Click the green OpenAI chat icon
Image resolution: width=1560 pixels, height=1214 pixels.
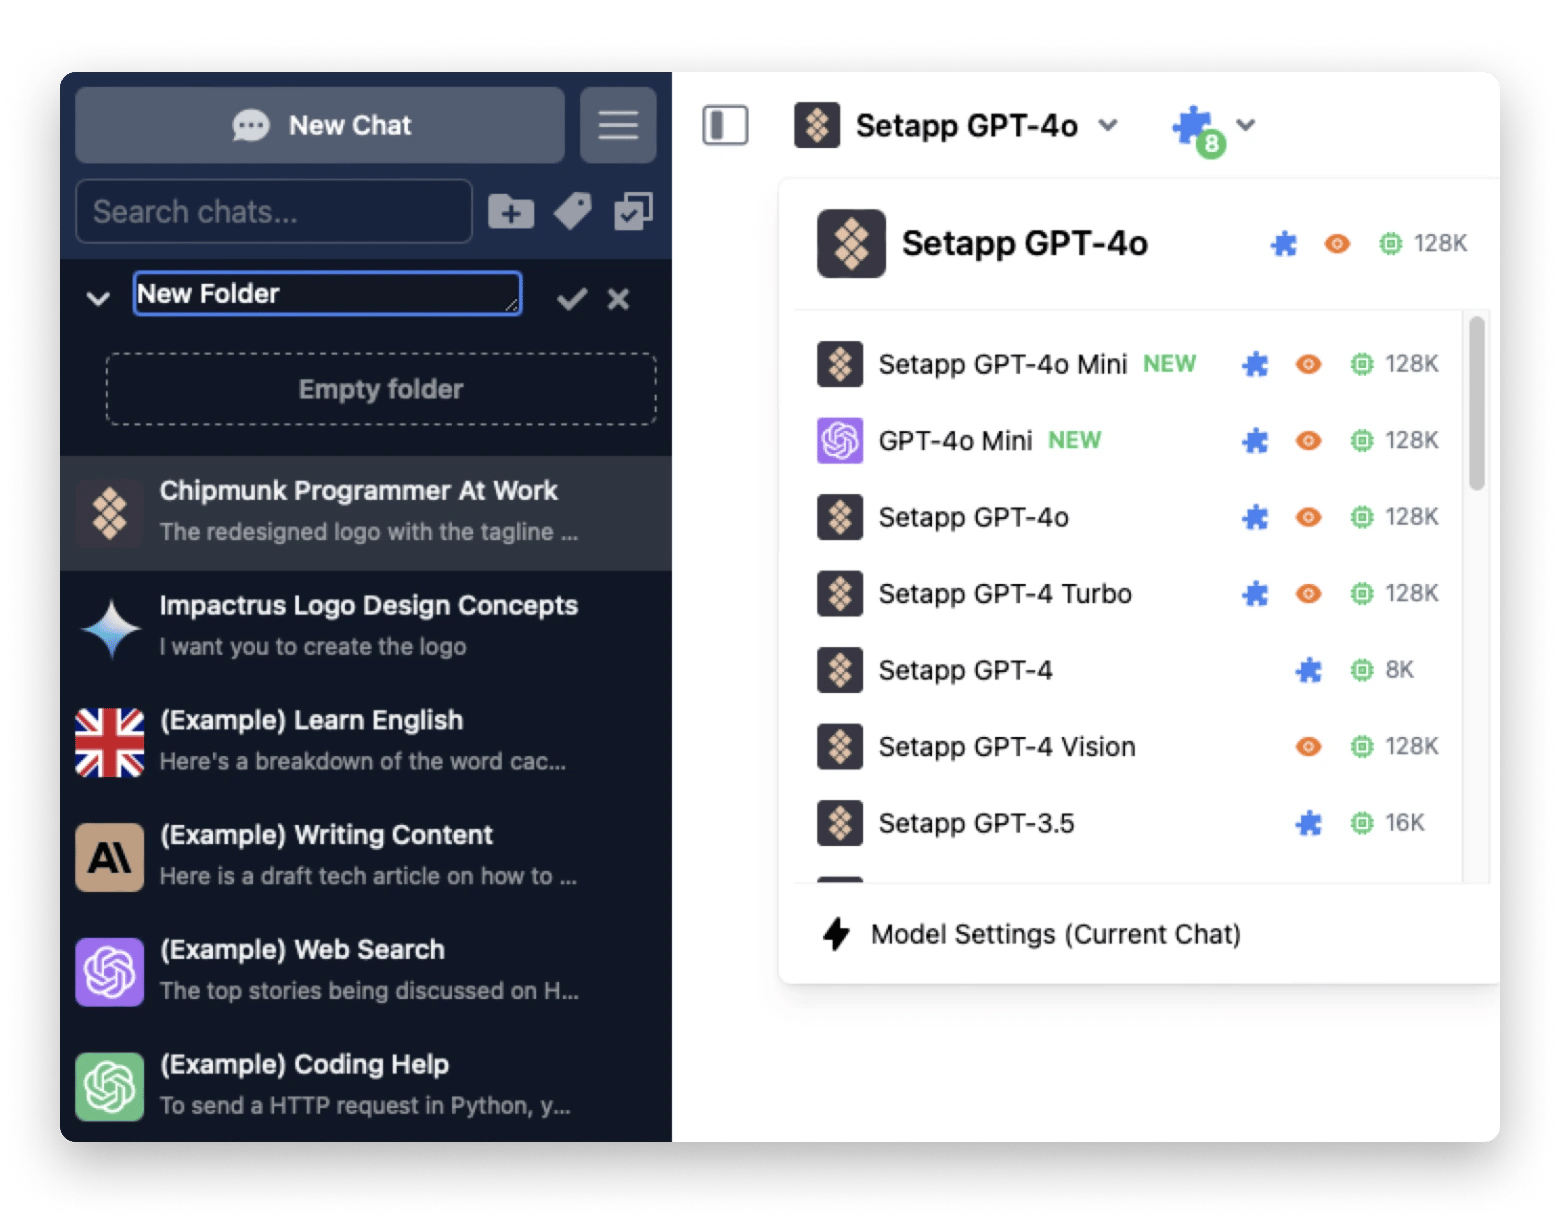pyautogui.click(x=110, y=1087)
